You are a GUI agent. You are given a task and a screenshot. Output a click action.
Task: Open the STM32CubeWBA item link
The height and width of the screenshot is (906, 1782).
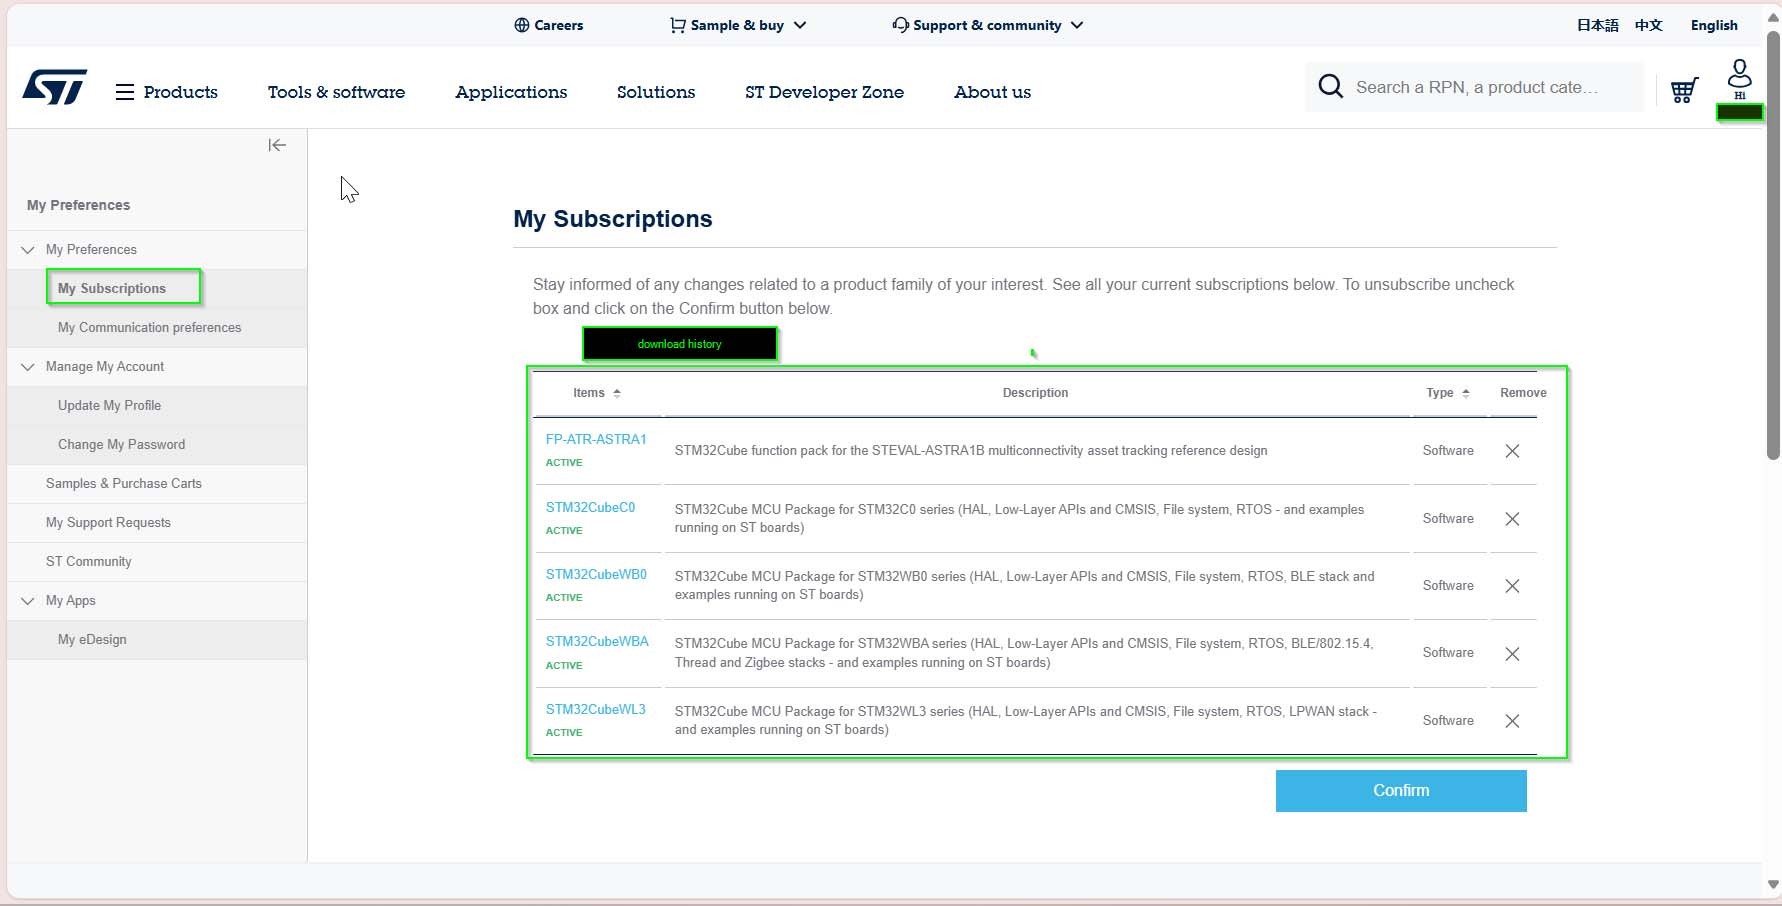597,641
